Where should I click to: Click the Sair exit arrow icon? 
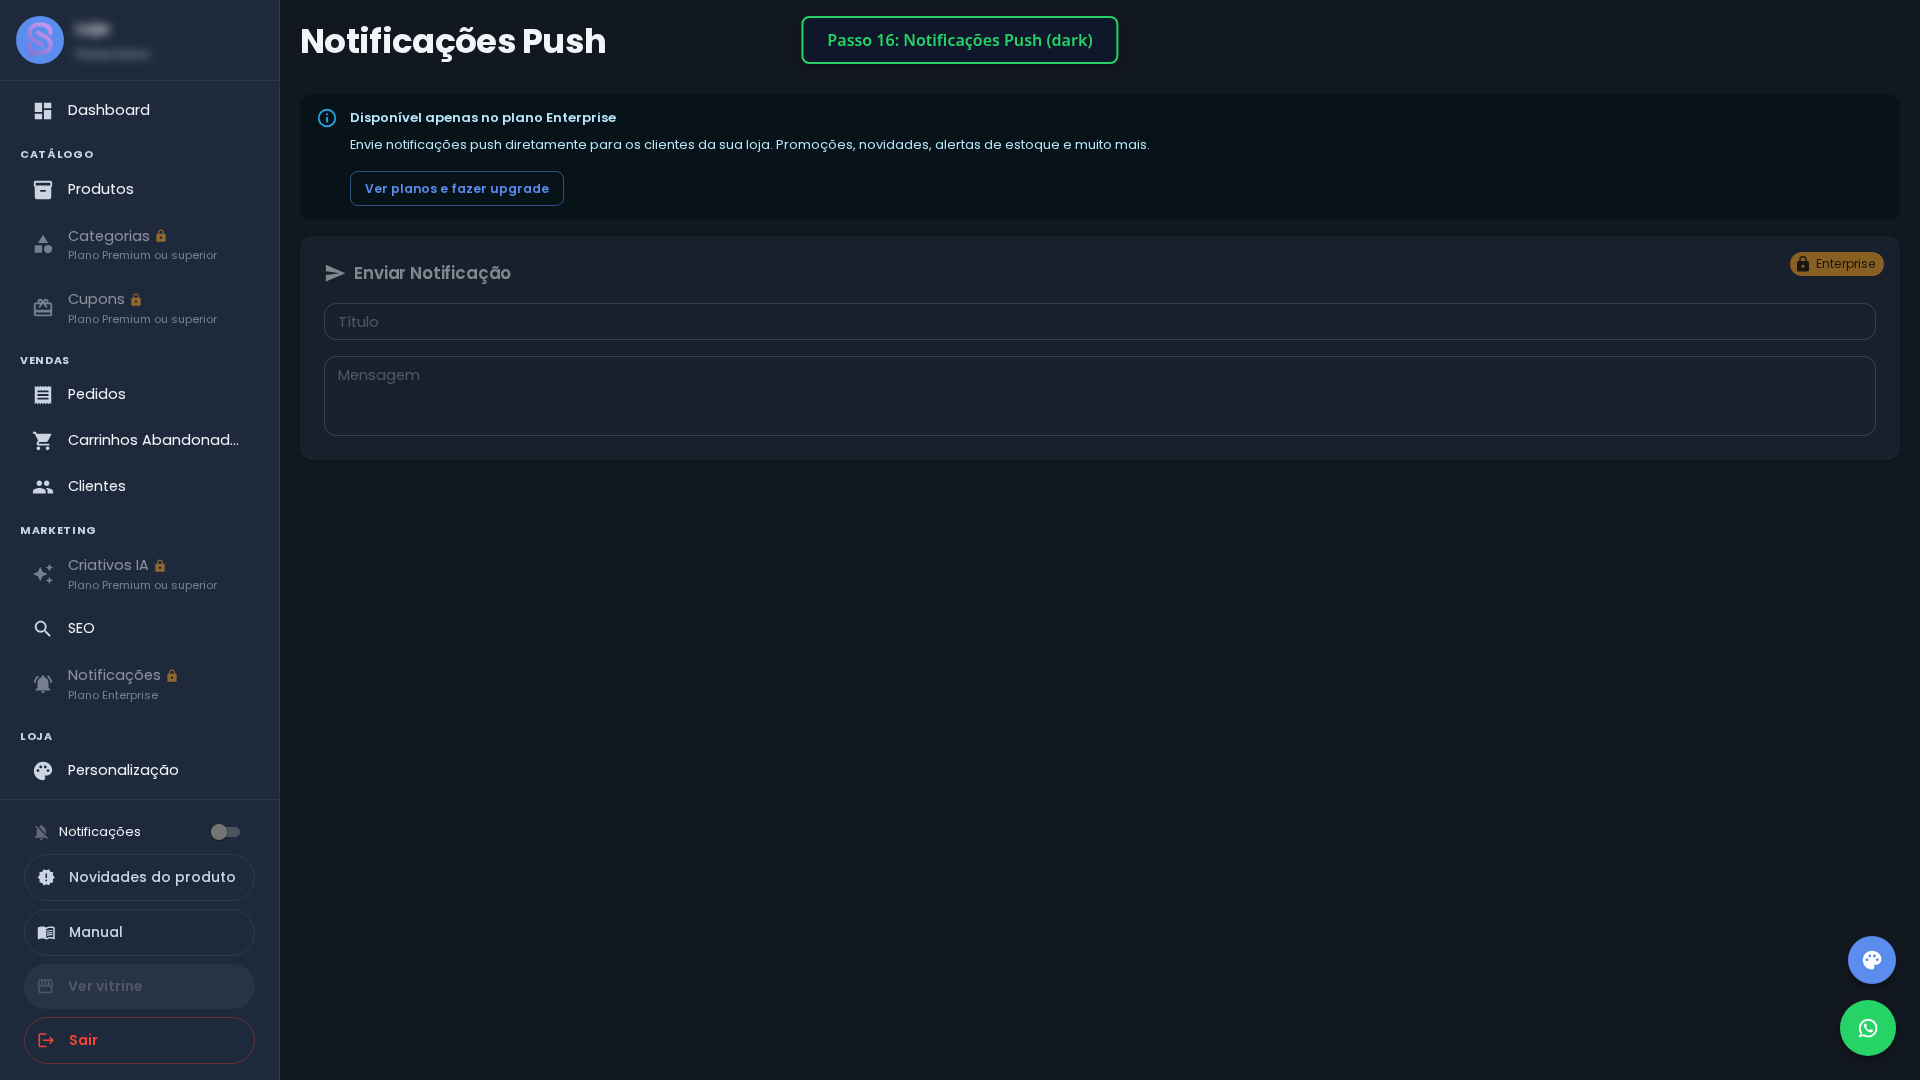[46, 1041]
